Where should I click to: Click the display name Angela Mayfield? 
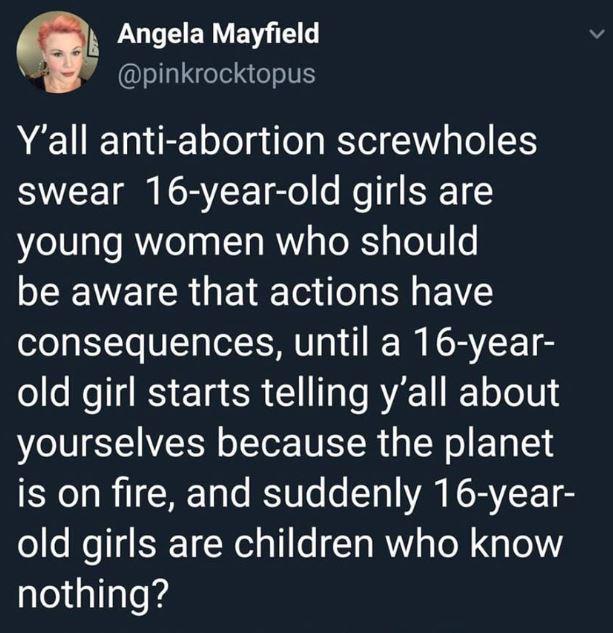click(x=219, y=33)
